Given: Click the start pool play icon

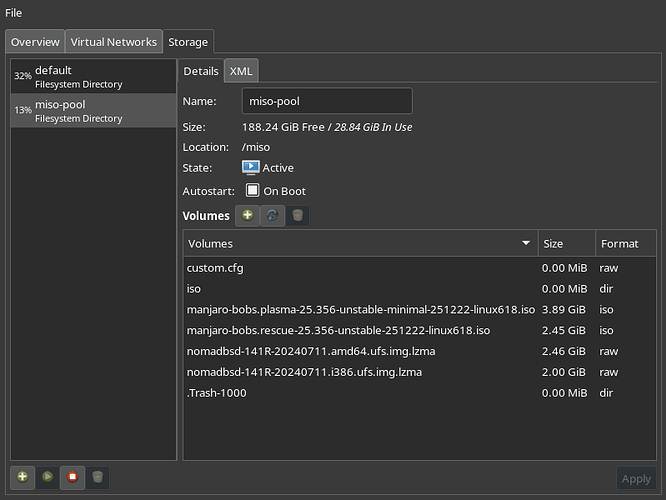Looking at the screenshot, I should click(x=47, y=477).
